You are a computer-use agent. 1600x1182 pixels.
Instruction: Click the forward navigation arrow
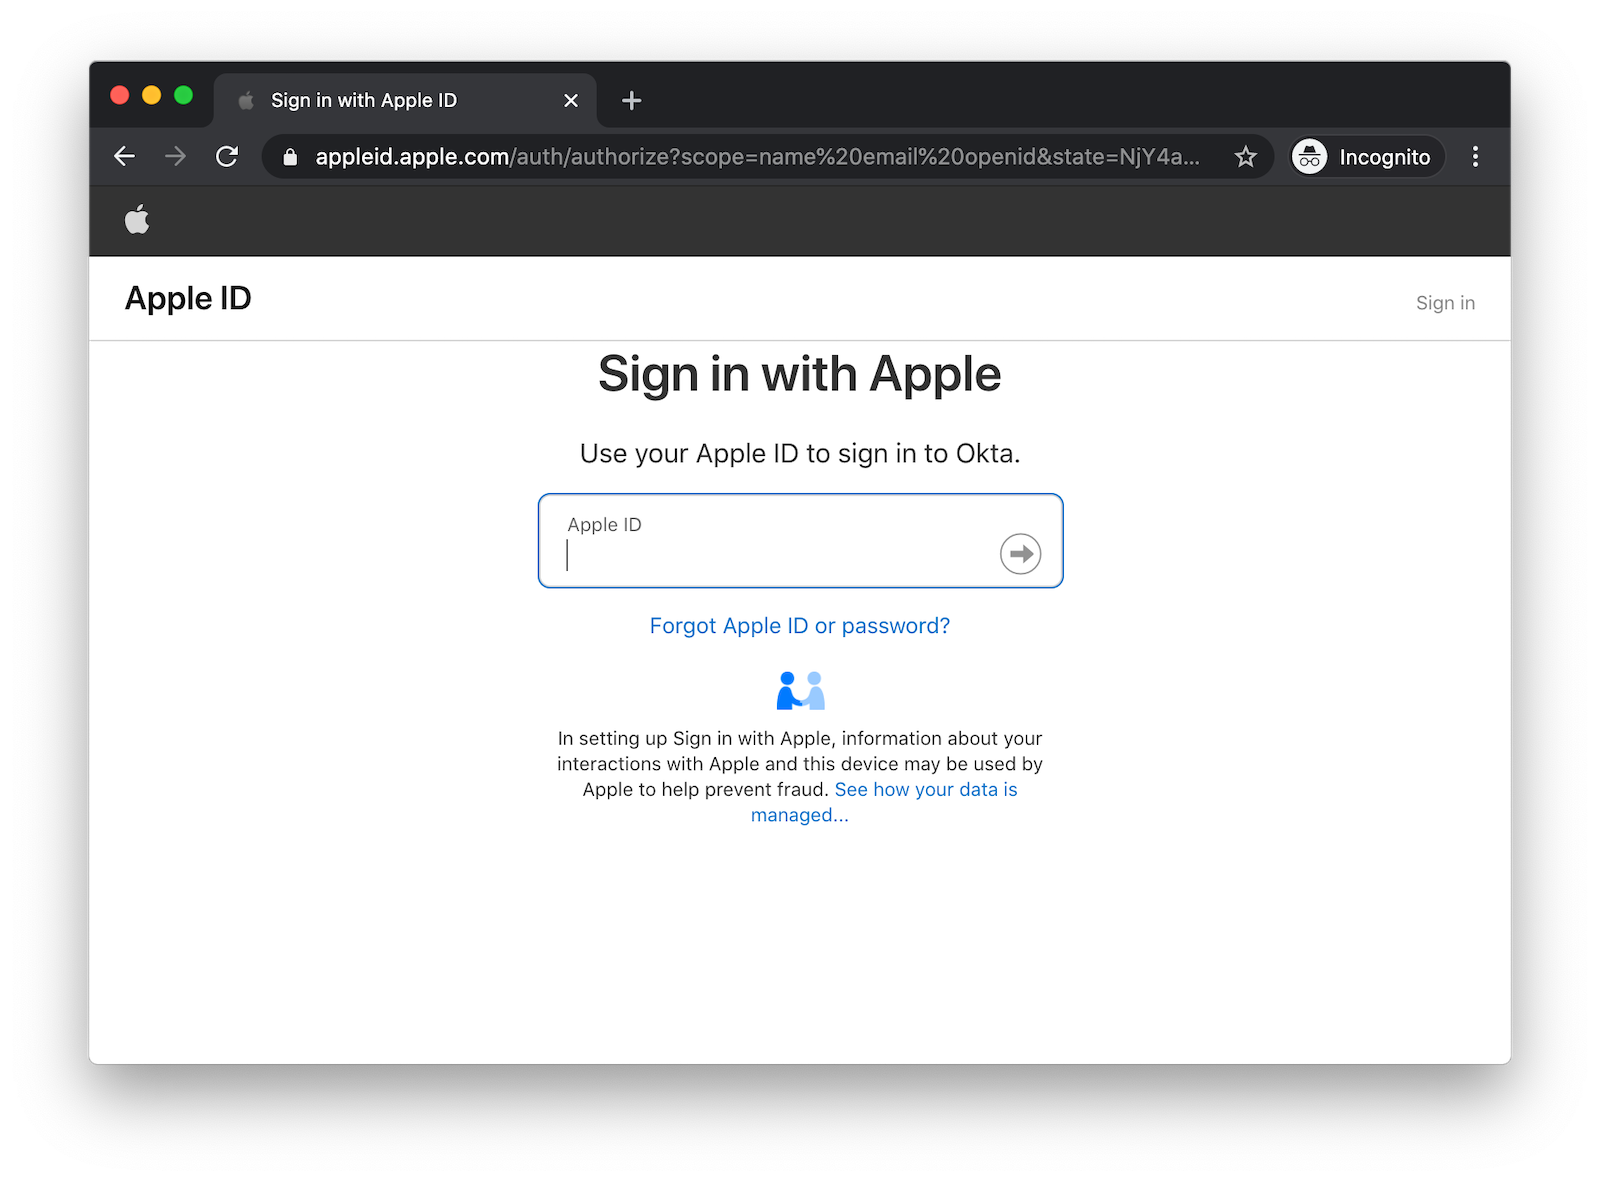(x=176, y=157)
